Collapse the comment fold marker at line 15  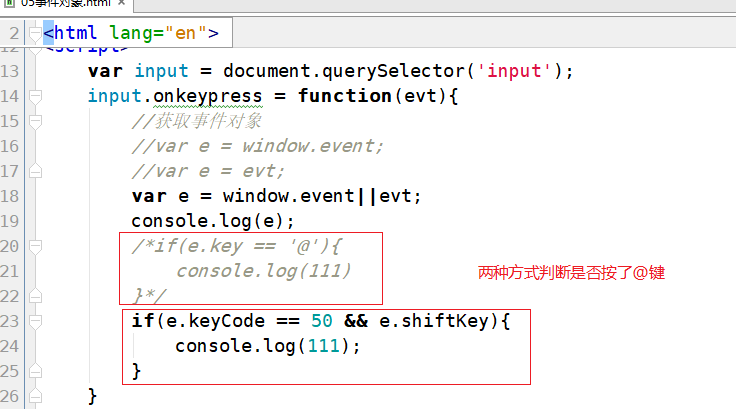click(35, 121)
